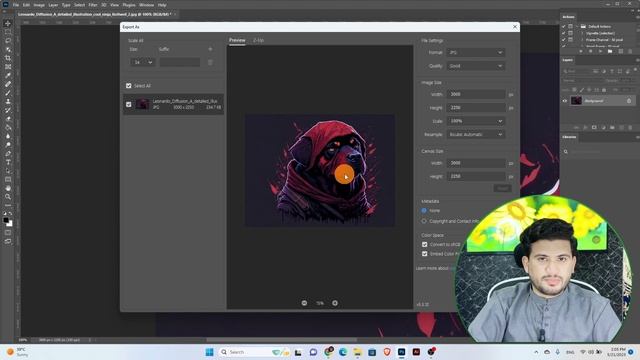
Task: Open the Scale dropdown showing 100%
Action: 476,121
